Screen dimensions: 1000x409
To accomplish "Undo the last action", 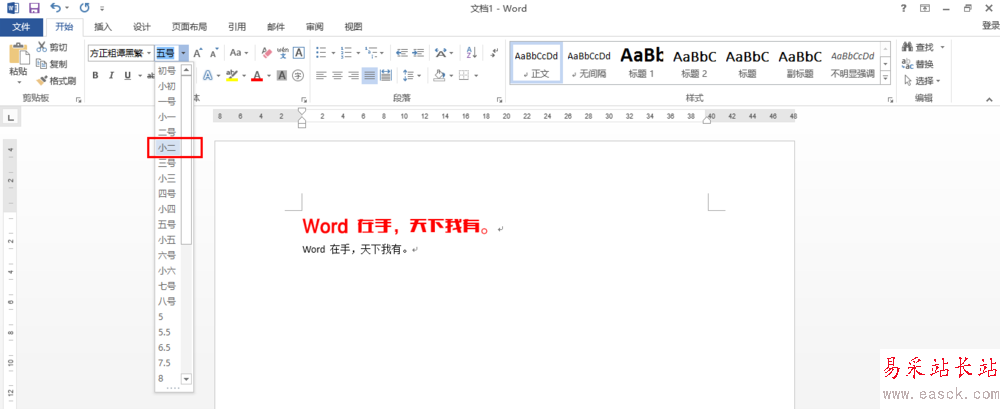I will tap(55, 8).
